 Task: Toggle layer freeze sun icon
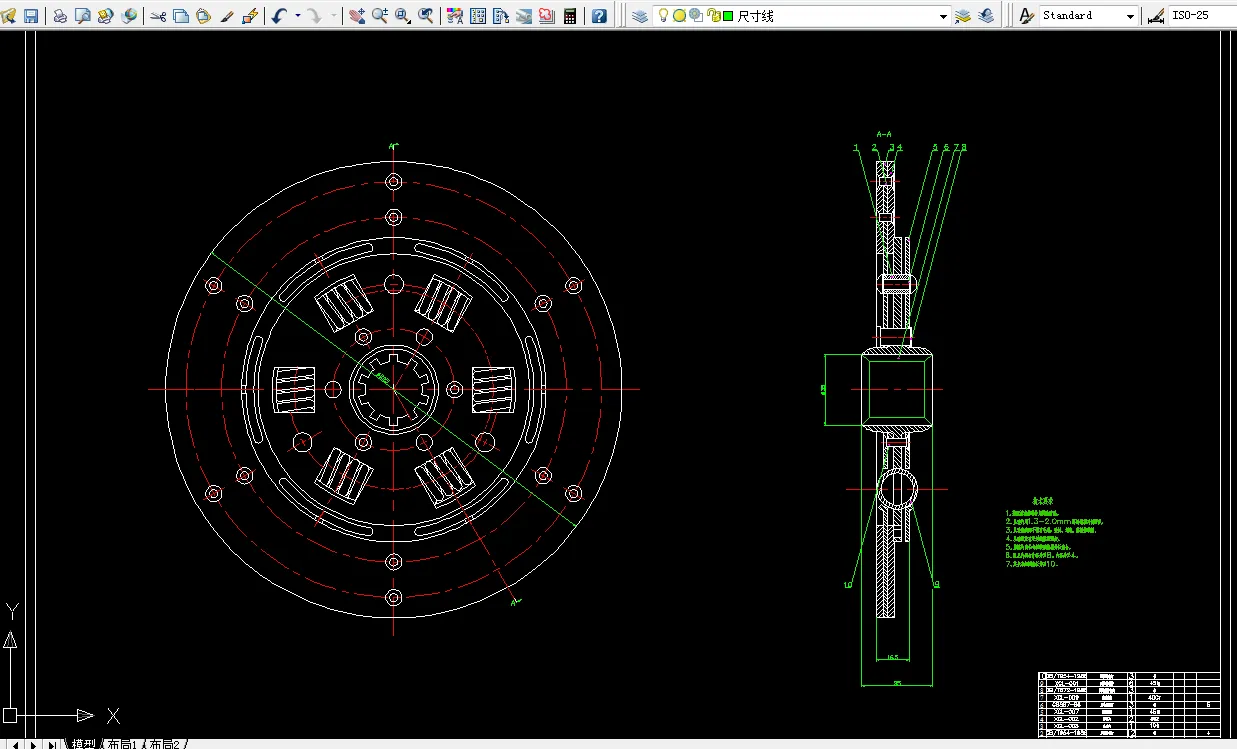[x=680, y=16]
